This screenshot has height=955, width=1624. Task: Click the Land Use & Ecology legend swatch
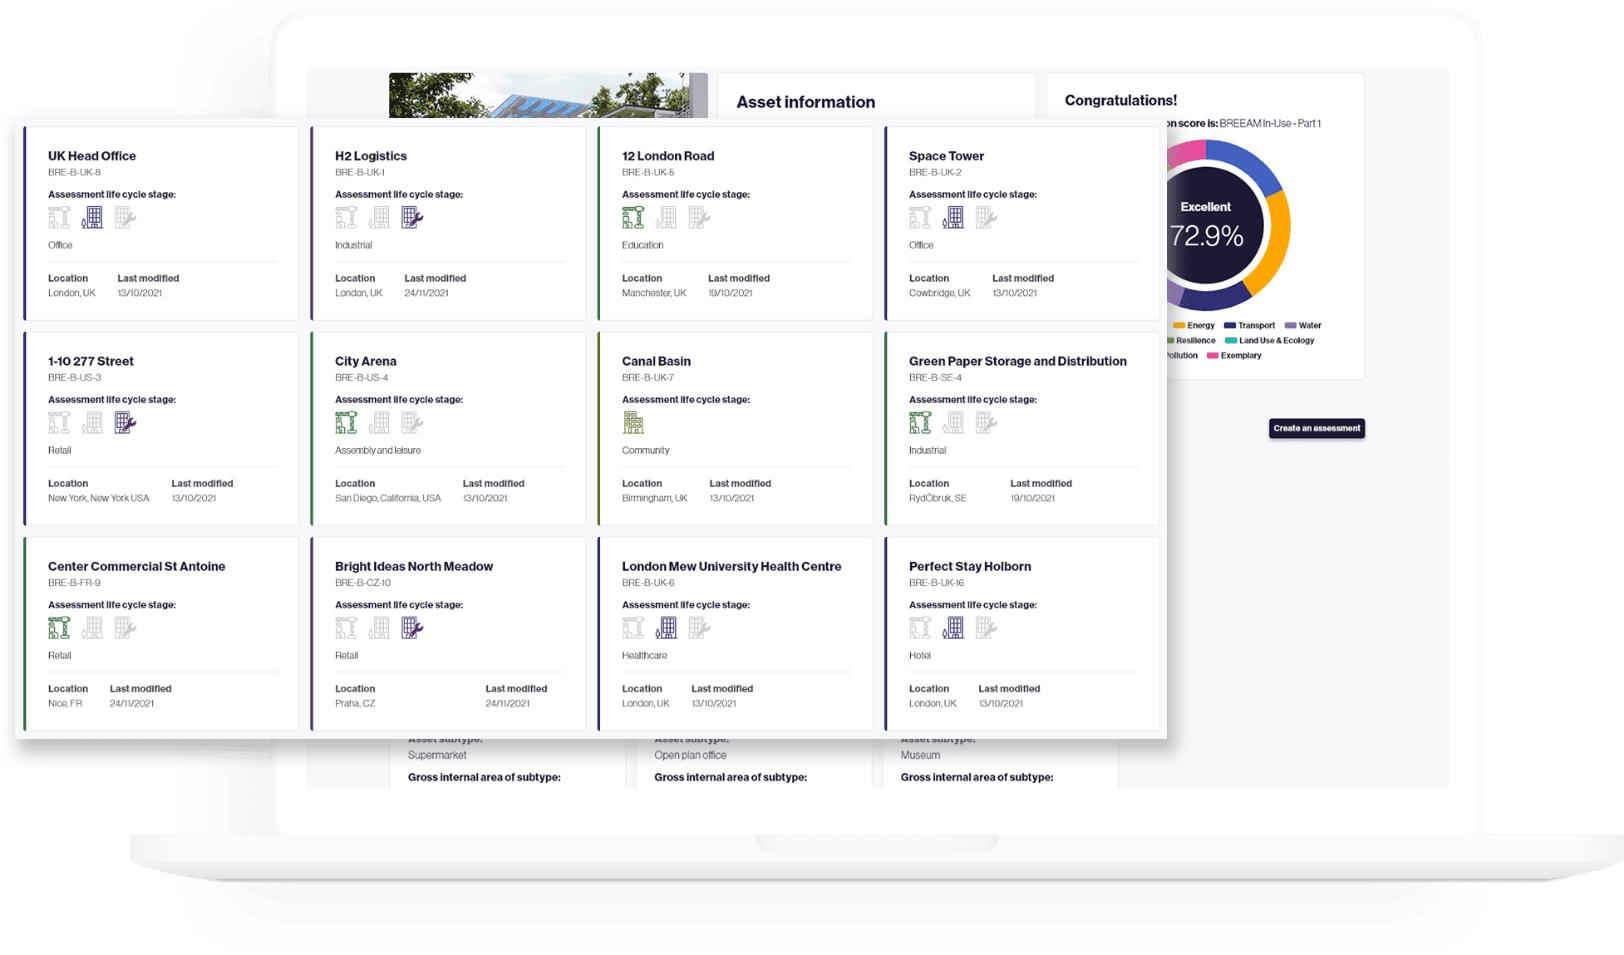[1231, 340]
